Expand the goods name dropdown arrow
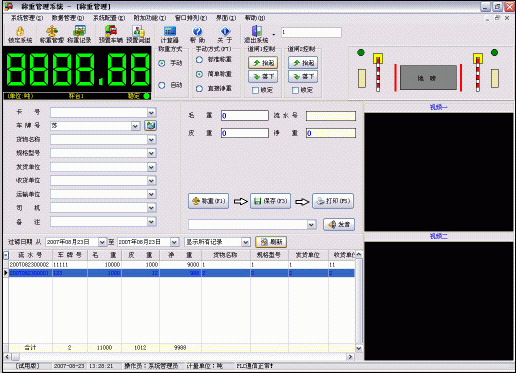516x373 pixels. tap(151, 140)
